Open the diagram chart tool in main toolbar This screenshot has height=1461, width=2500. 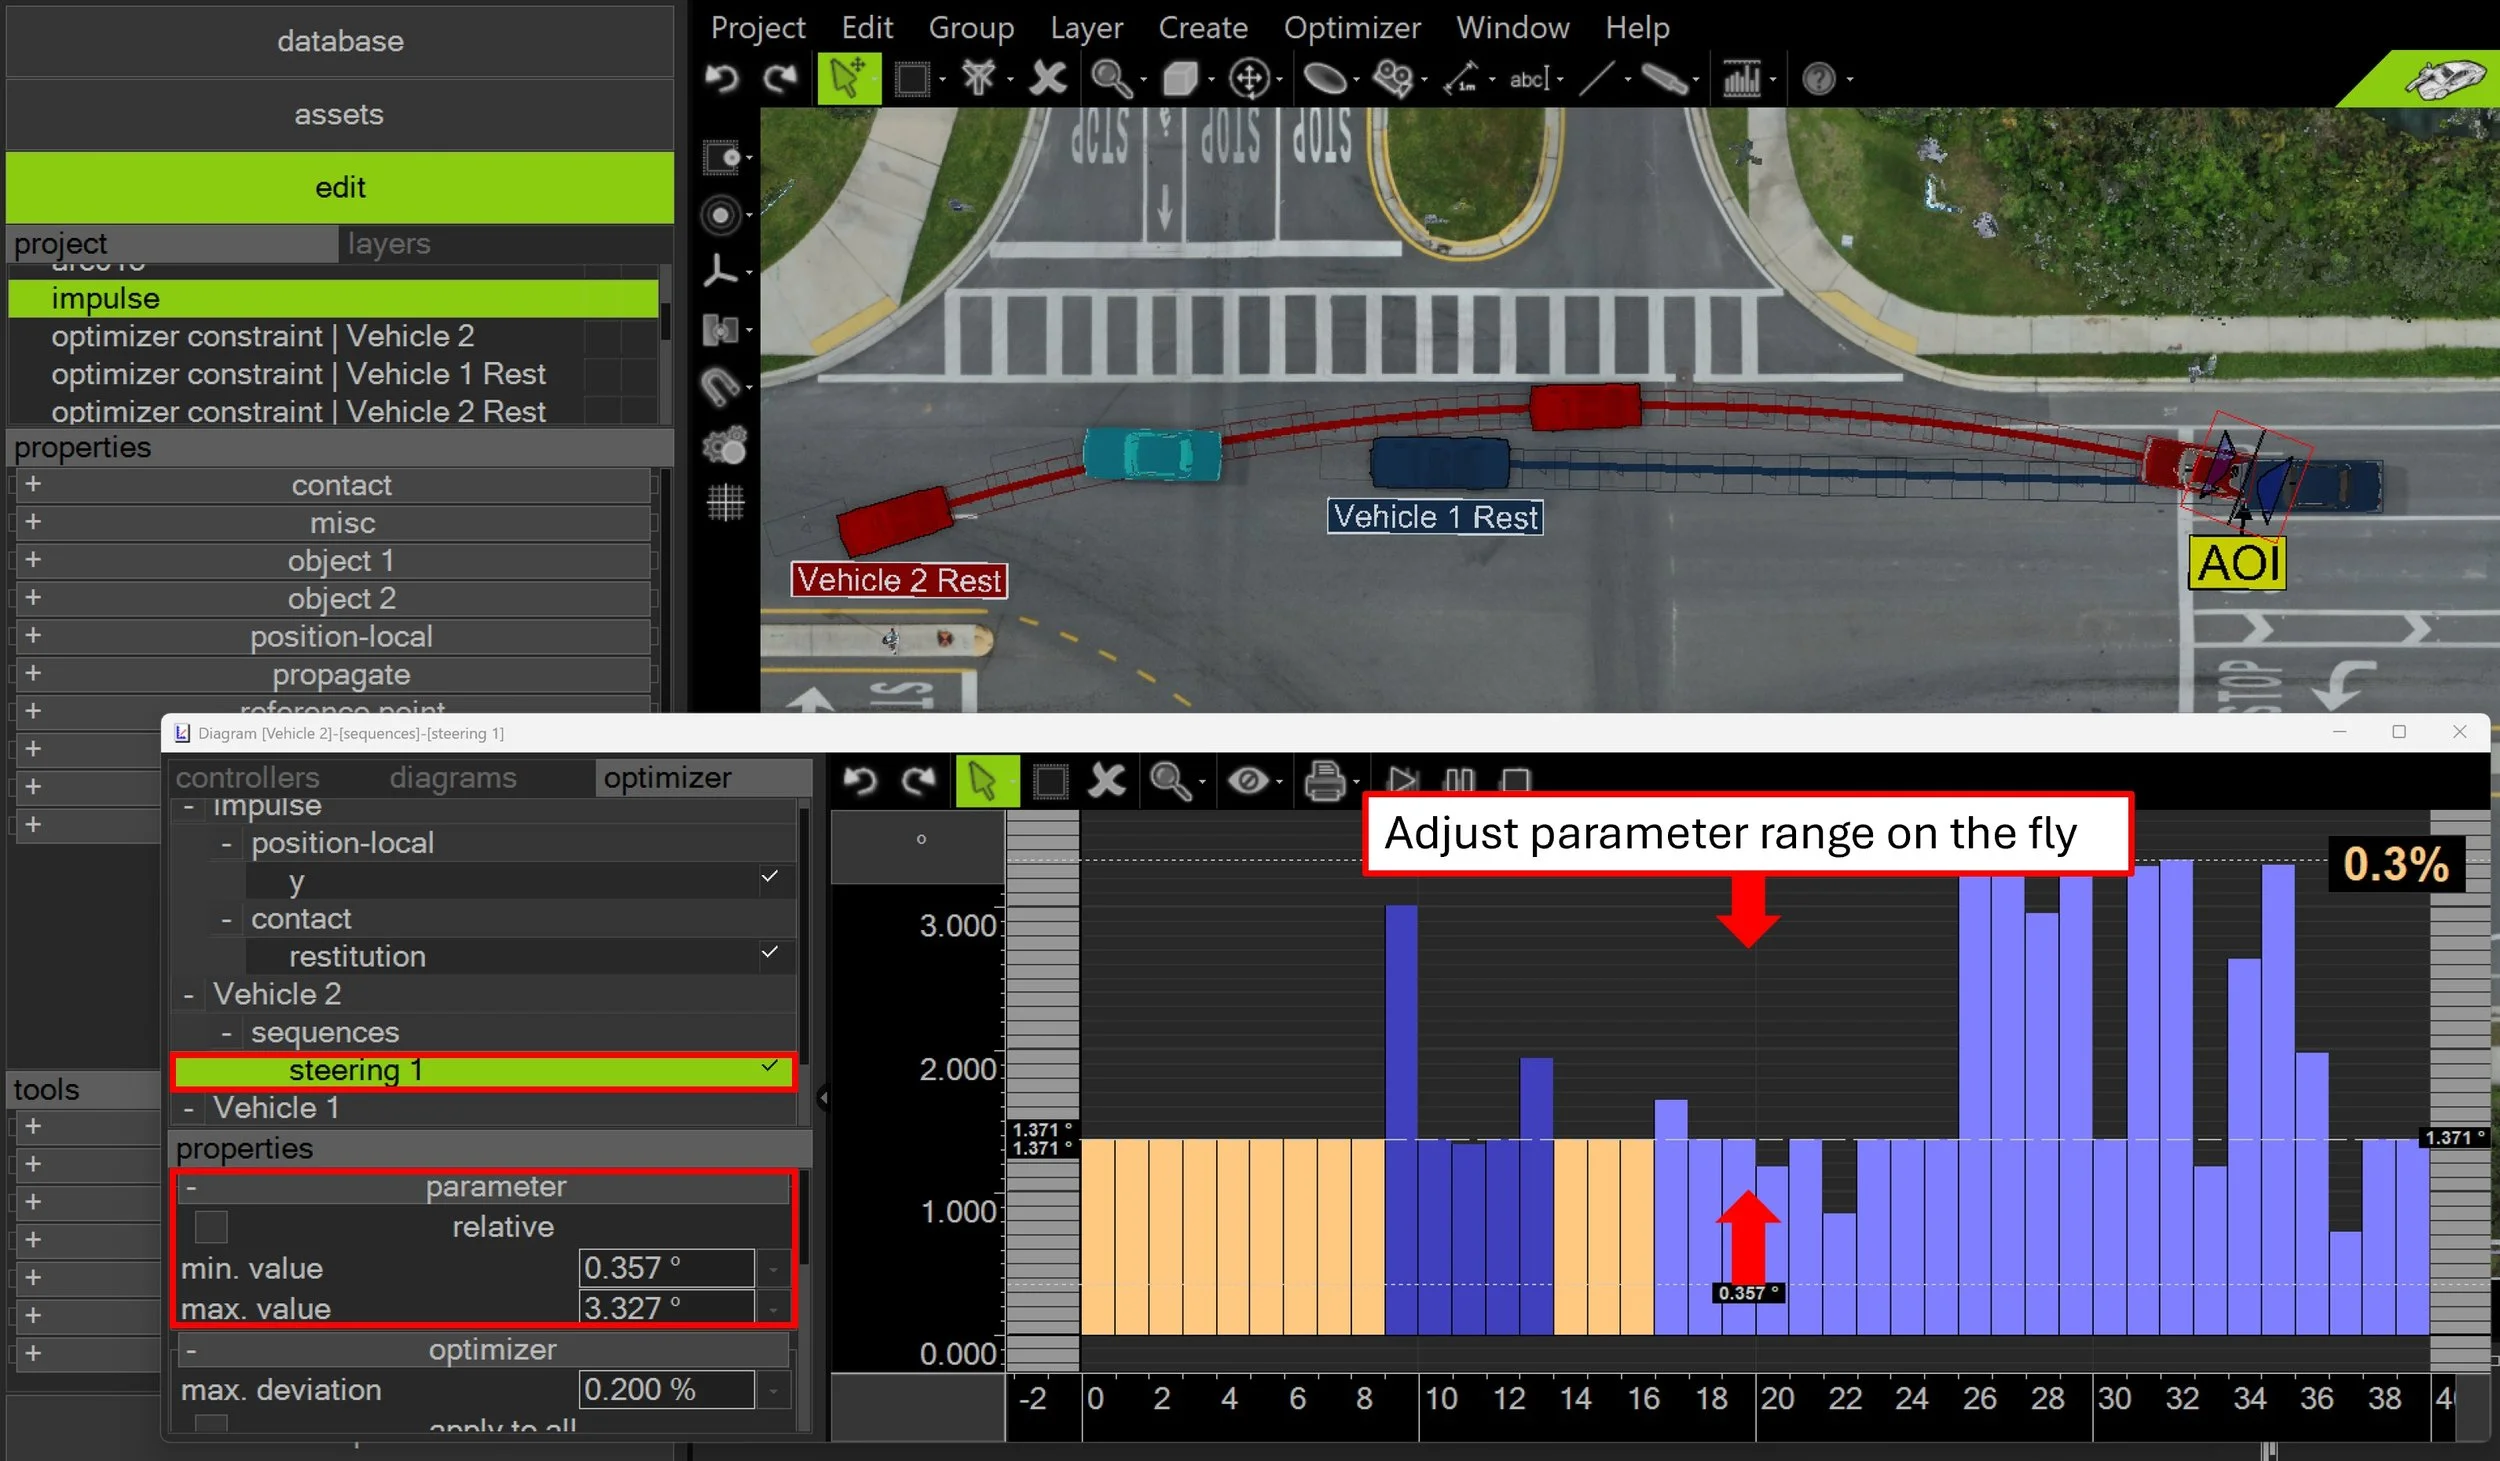click(1741, 78)
